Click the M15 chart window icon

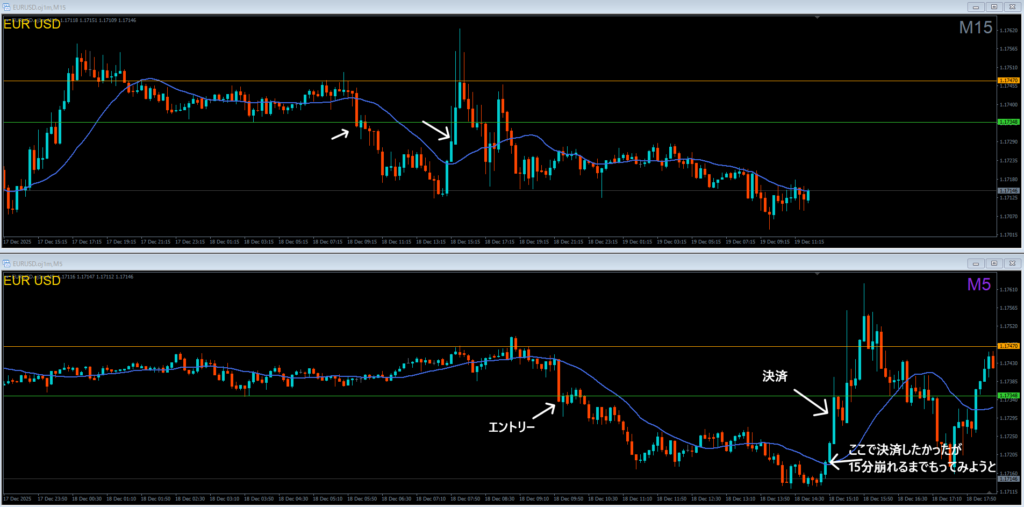coord(8,7)
